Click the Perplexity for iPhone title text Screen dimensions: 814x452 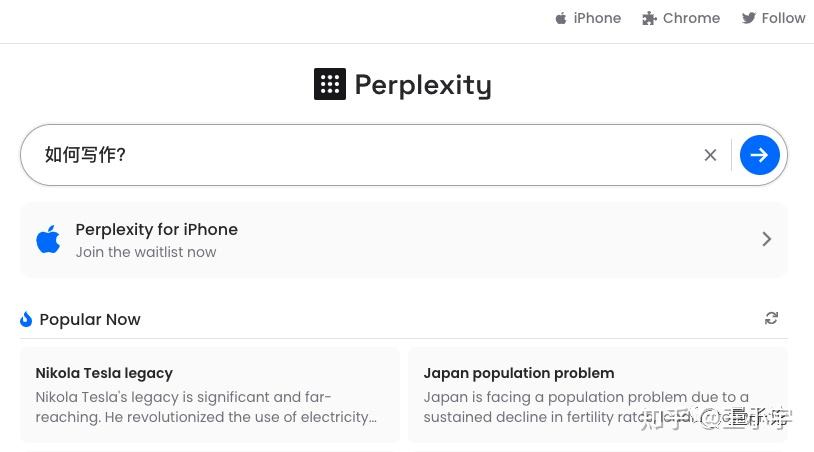[x=157, y=229]
